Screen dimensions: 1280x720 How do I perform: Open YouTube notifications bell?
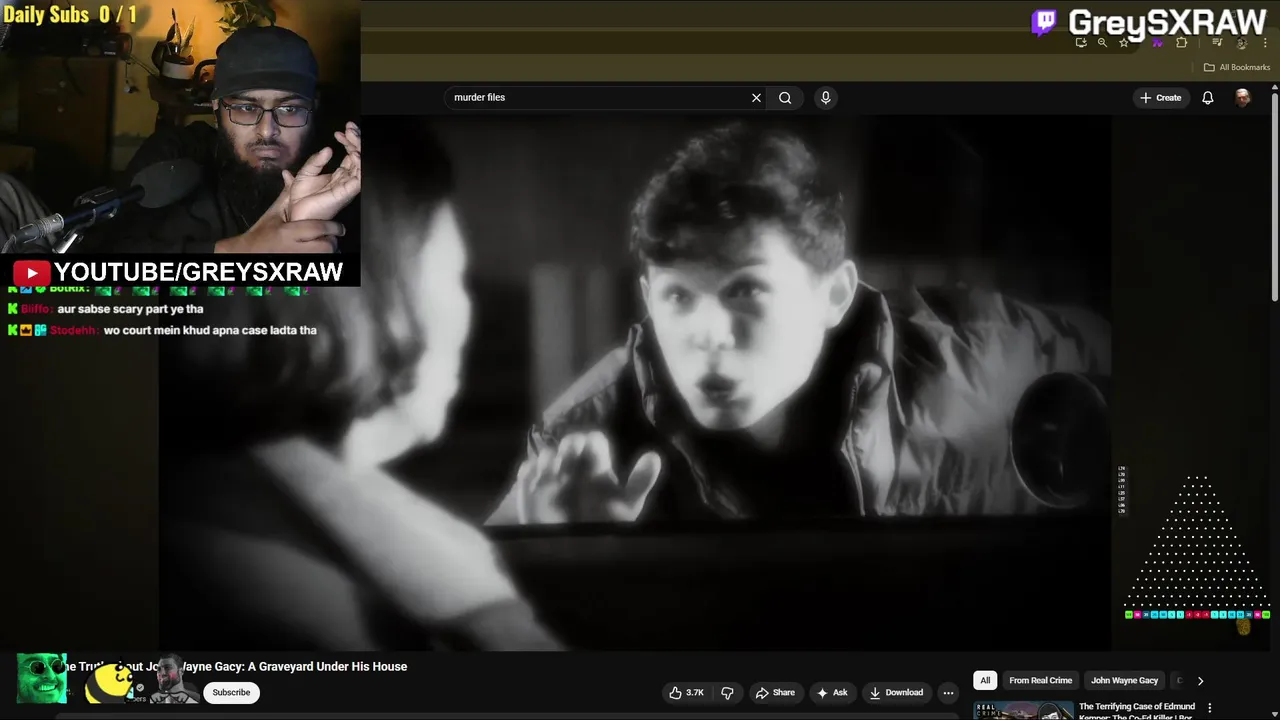[1207, 97]
